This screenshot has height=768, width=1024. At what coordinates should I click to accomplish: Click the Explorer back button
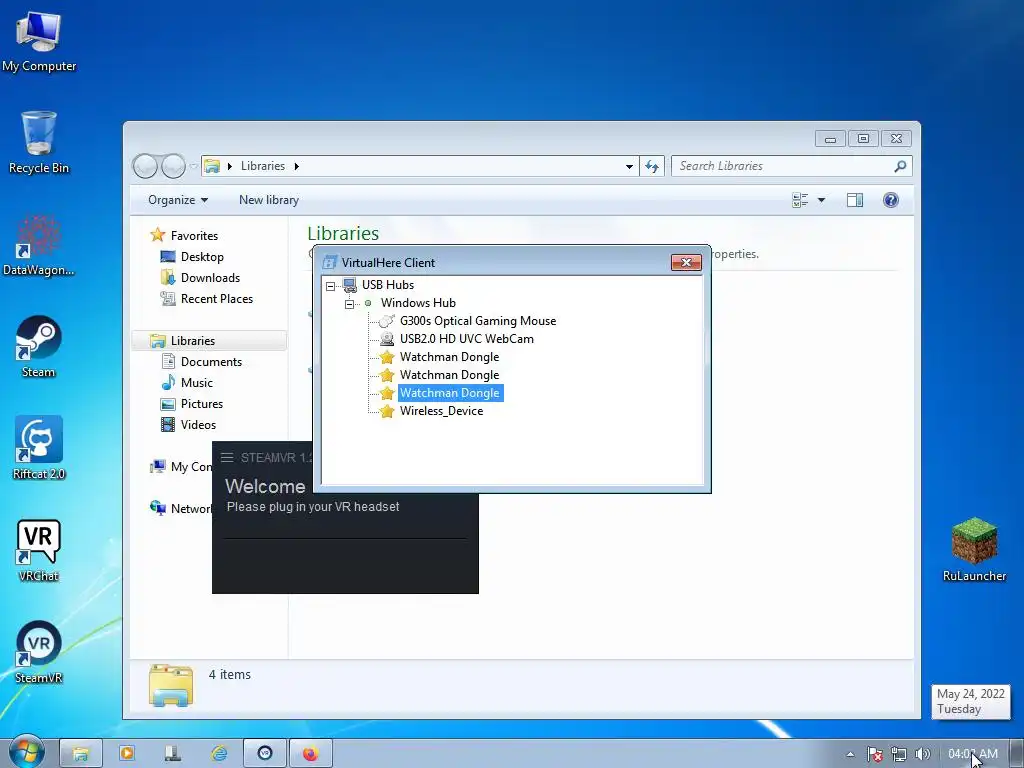pos(145,167)
